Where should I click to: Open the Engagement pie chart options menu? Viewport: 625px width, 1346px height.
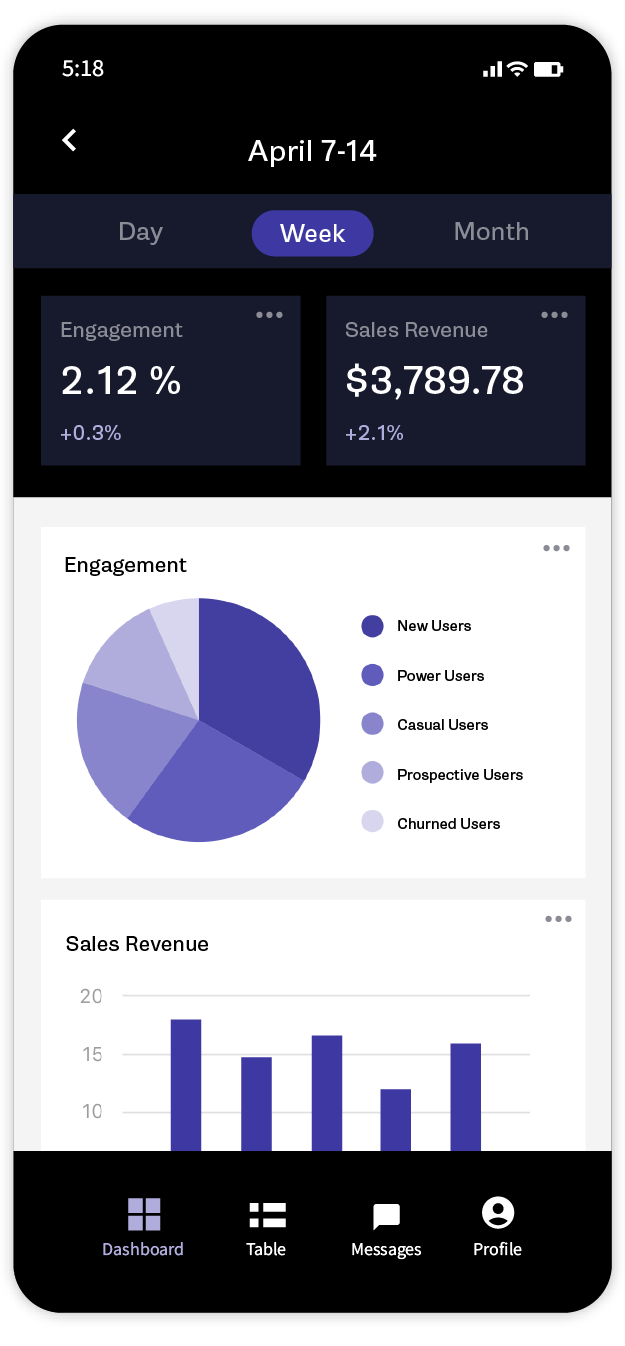pos(557,548)
